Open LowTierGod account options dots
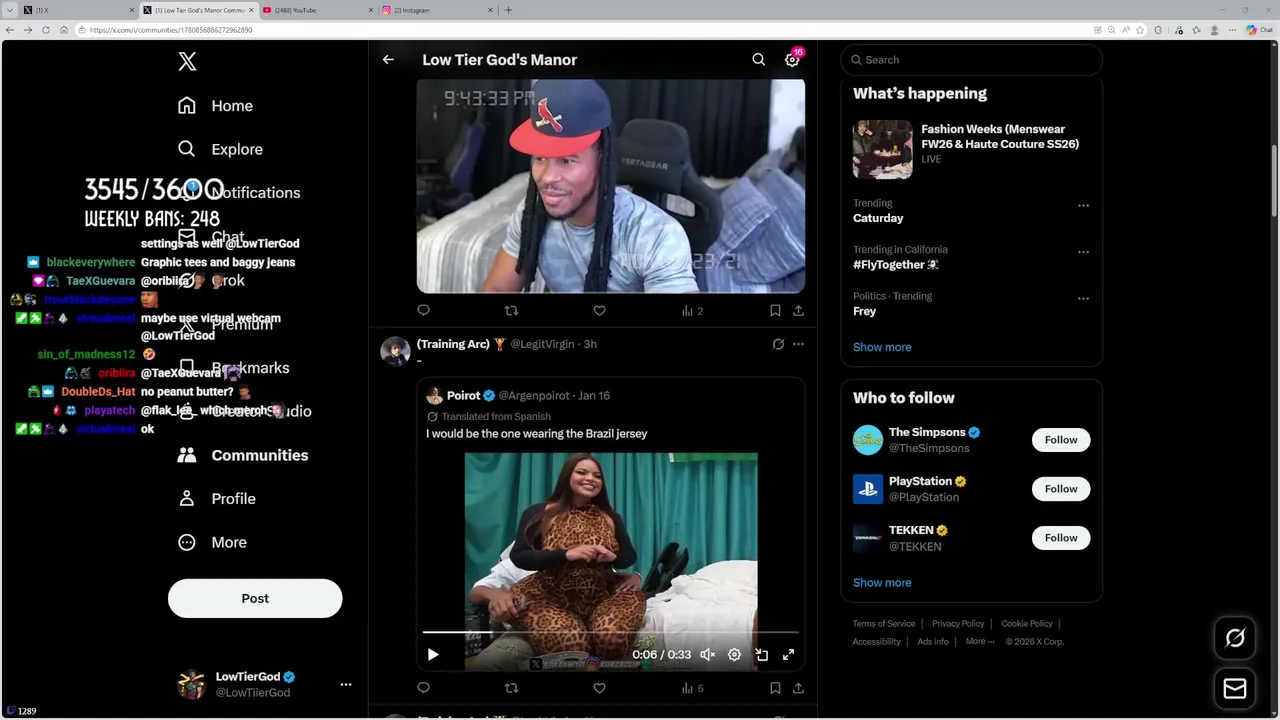The image size is (1280, 720). pos(346,684)
